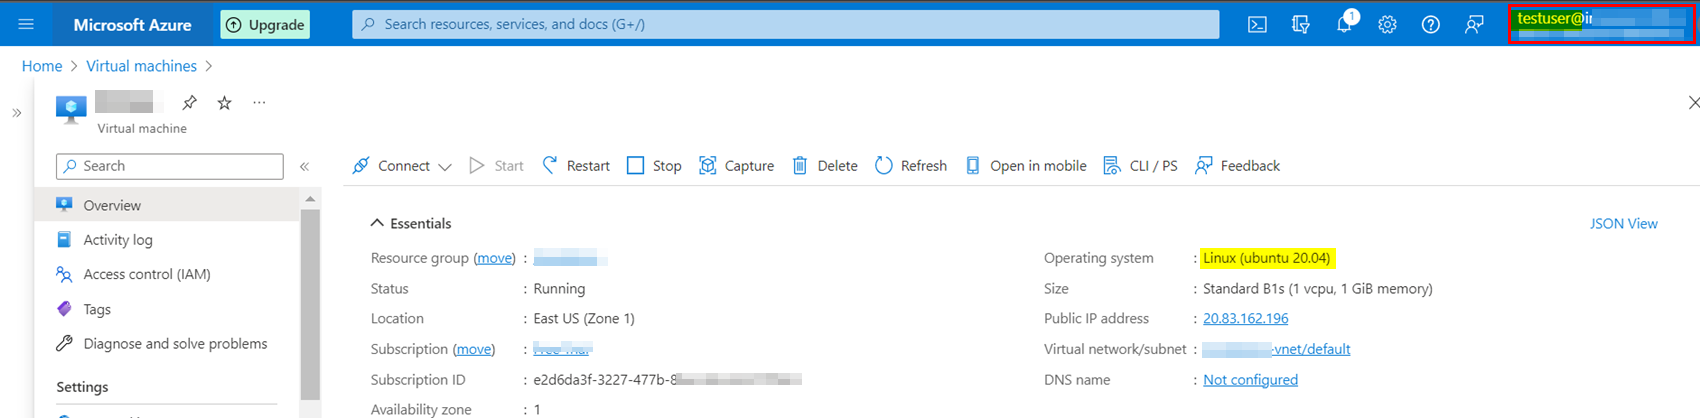Click the Standard B1s size value
1700x418 pixels.
pos(1318,288)
